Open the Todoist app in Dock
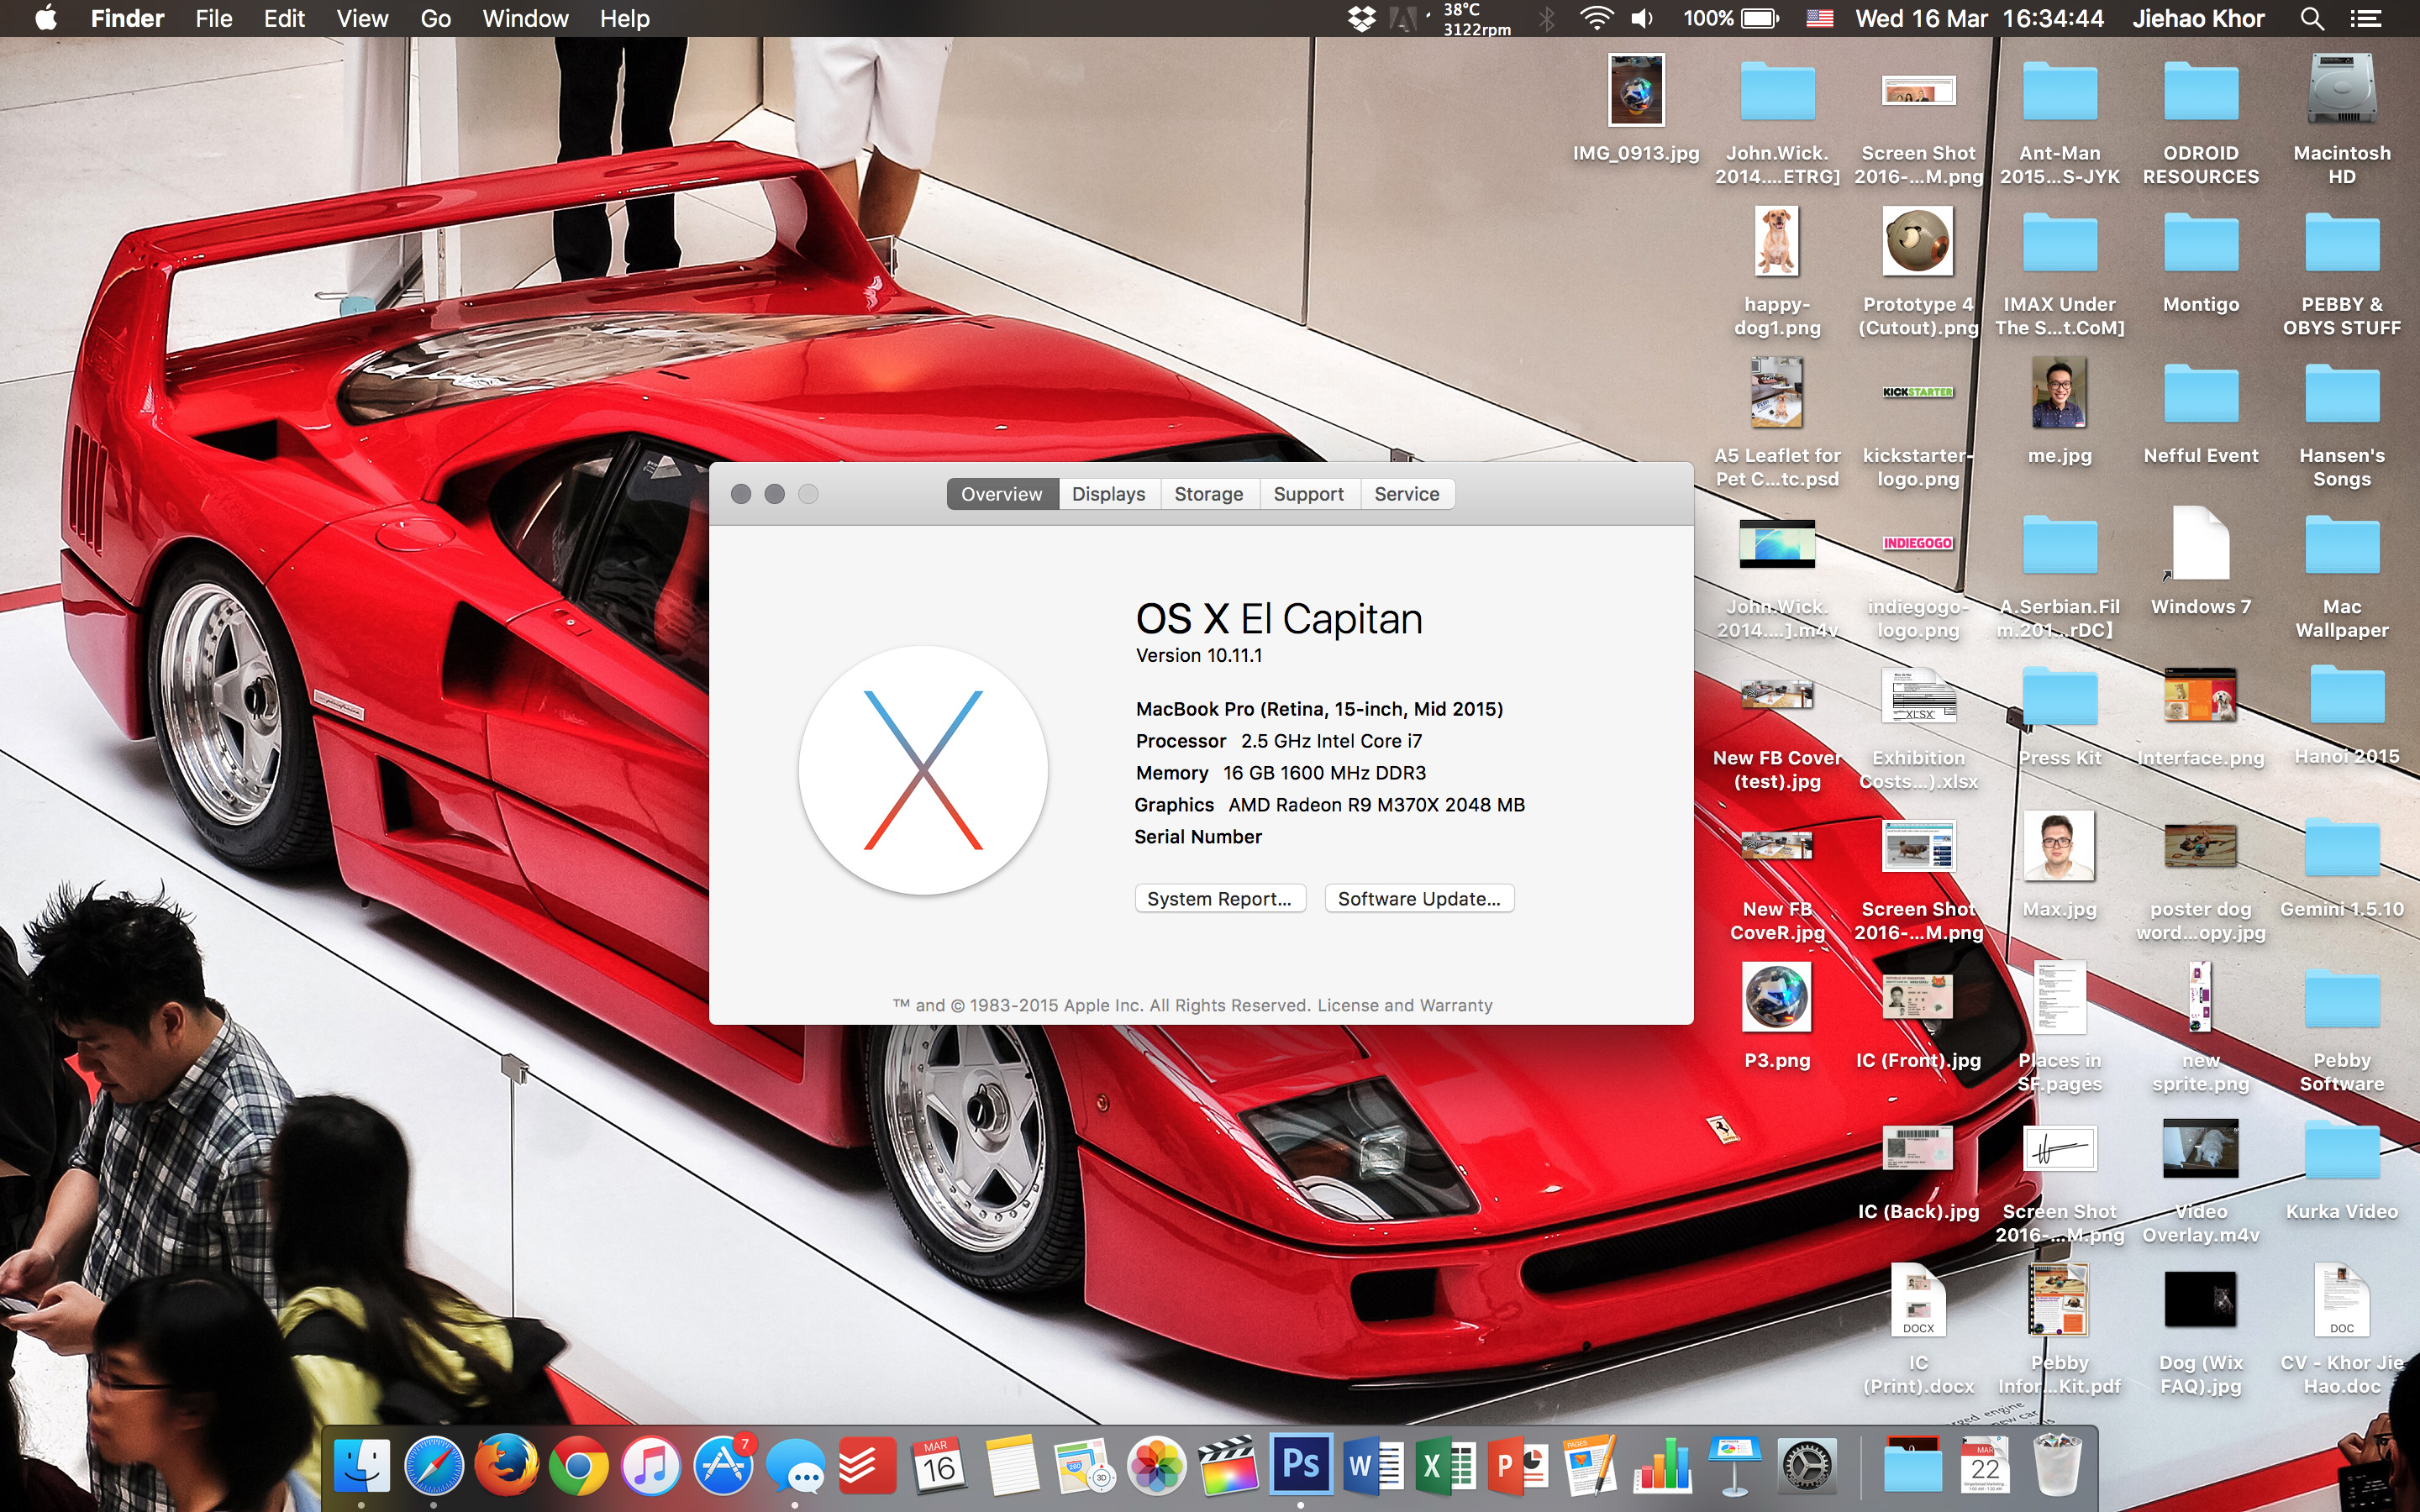 [867, 1467]
